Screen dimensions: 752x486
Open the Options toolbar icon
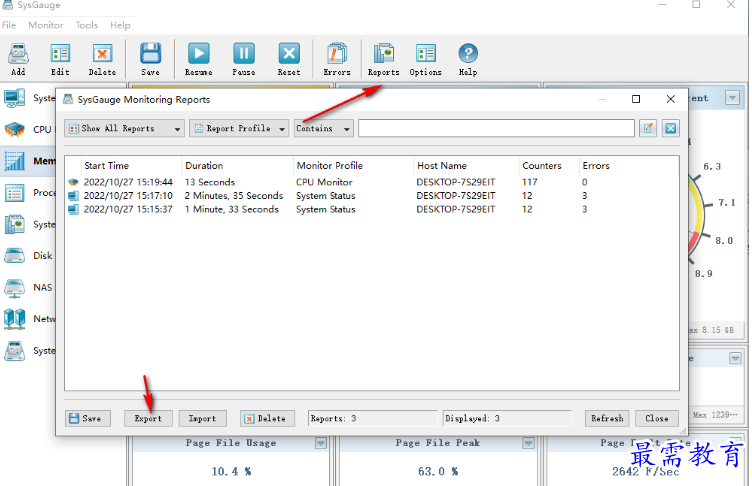pyautogui.click(x=425, y=54)
